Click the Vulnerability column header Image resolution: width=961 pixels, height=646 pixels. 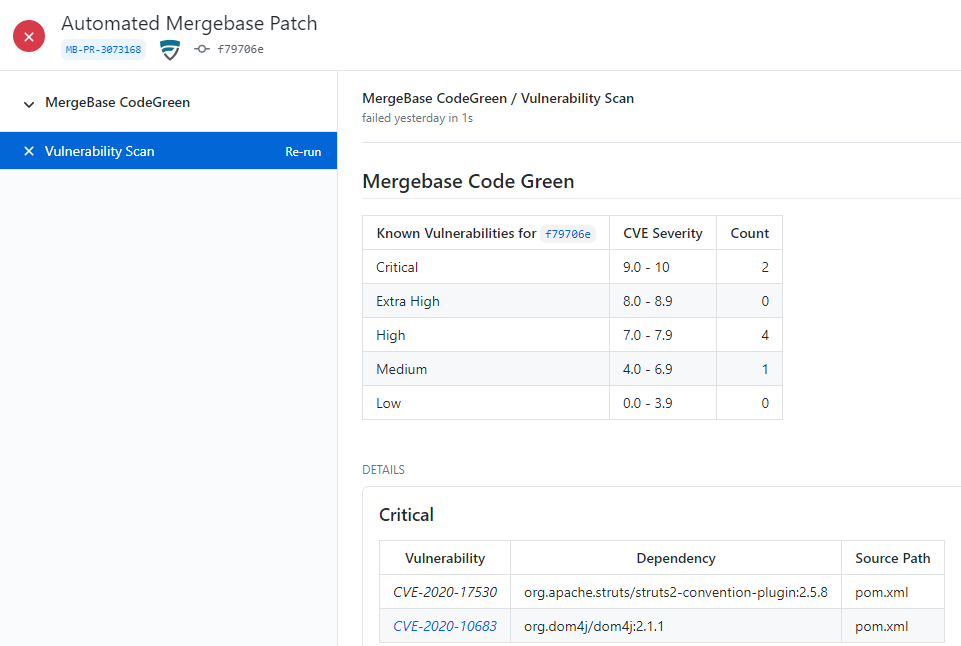tap(445, 558)
